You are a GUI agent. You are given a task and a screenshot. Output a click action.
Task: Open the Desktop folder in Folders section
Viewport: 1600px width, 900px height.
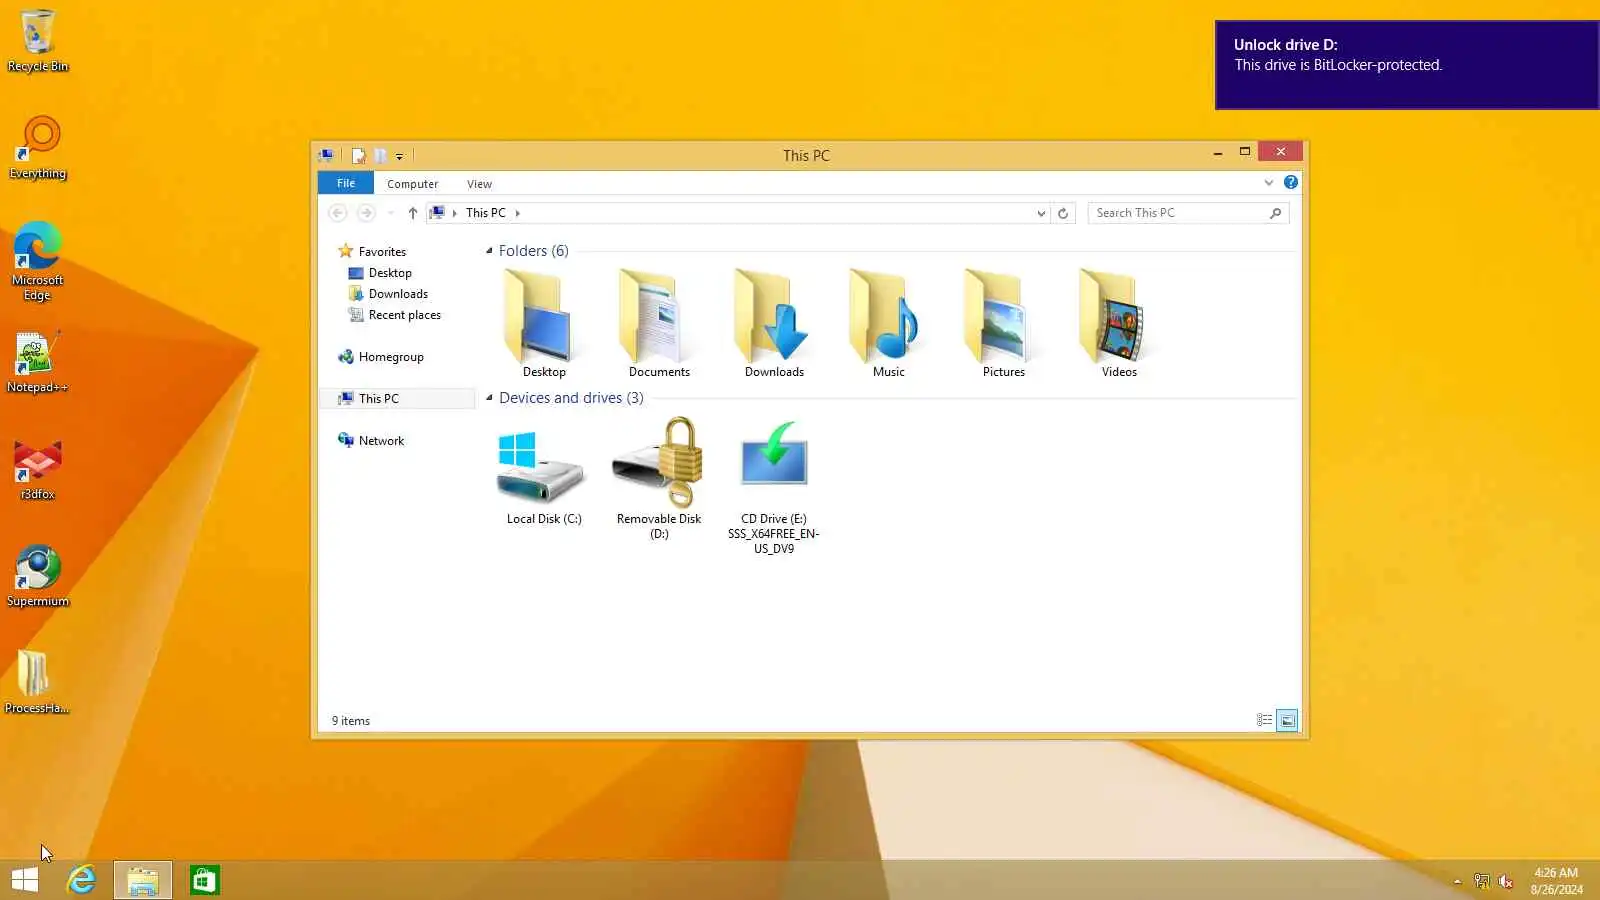(x=544, y=323)
